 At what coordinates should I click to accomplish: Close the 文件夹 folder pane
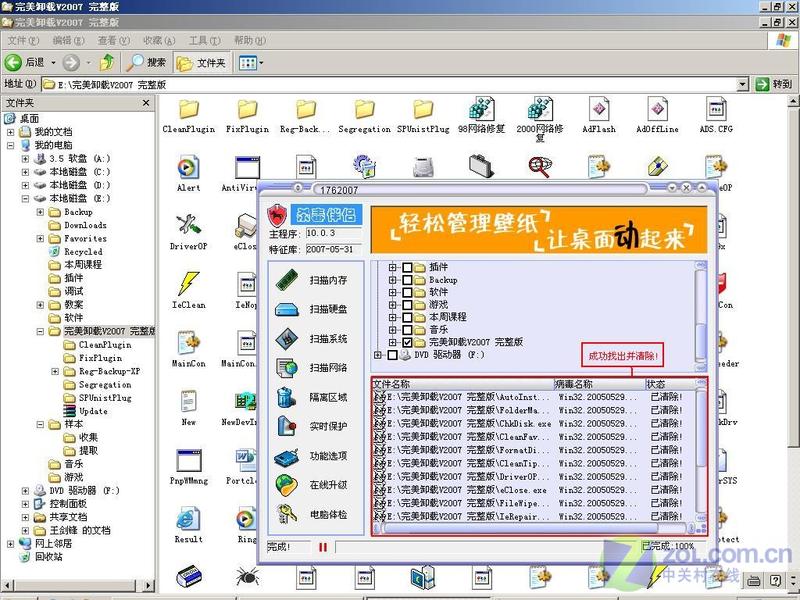pos(146,103)
